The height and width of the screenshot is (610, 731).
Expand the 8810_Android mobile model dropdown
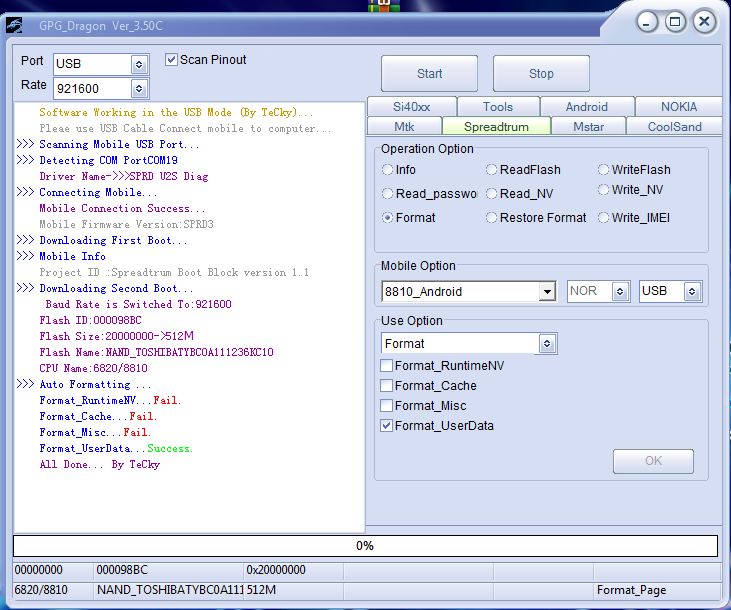[x=547, y=292]
